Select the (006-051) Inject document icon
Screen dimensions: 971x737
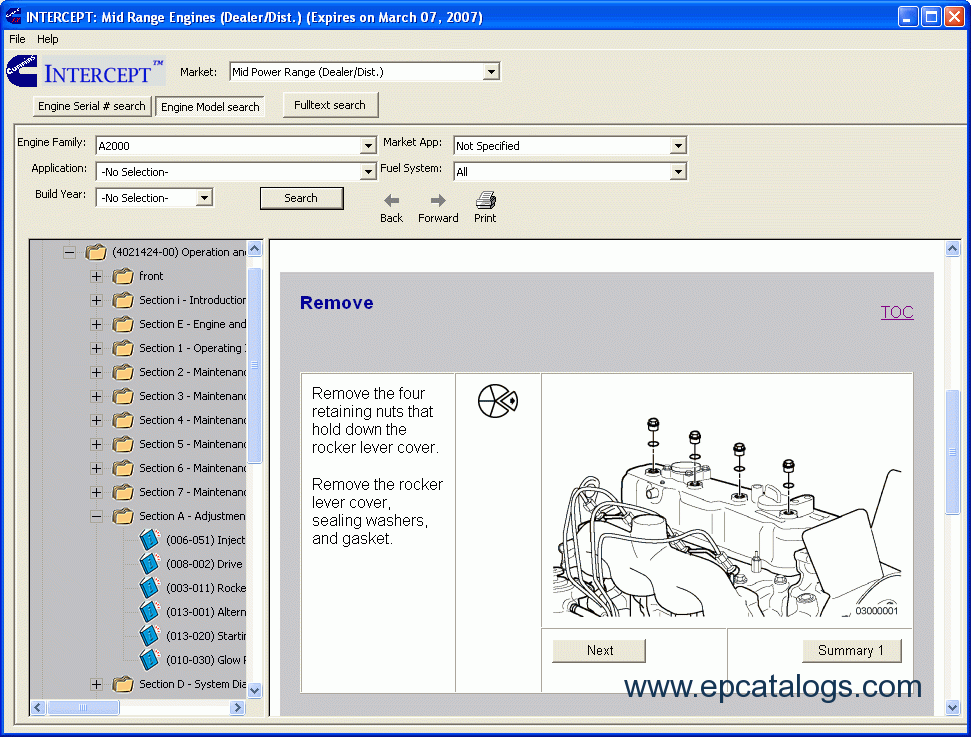pyautogui.click(x=149, y=539)
